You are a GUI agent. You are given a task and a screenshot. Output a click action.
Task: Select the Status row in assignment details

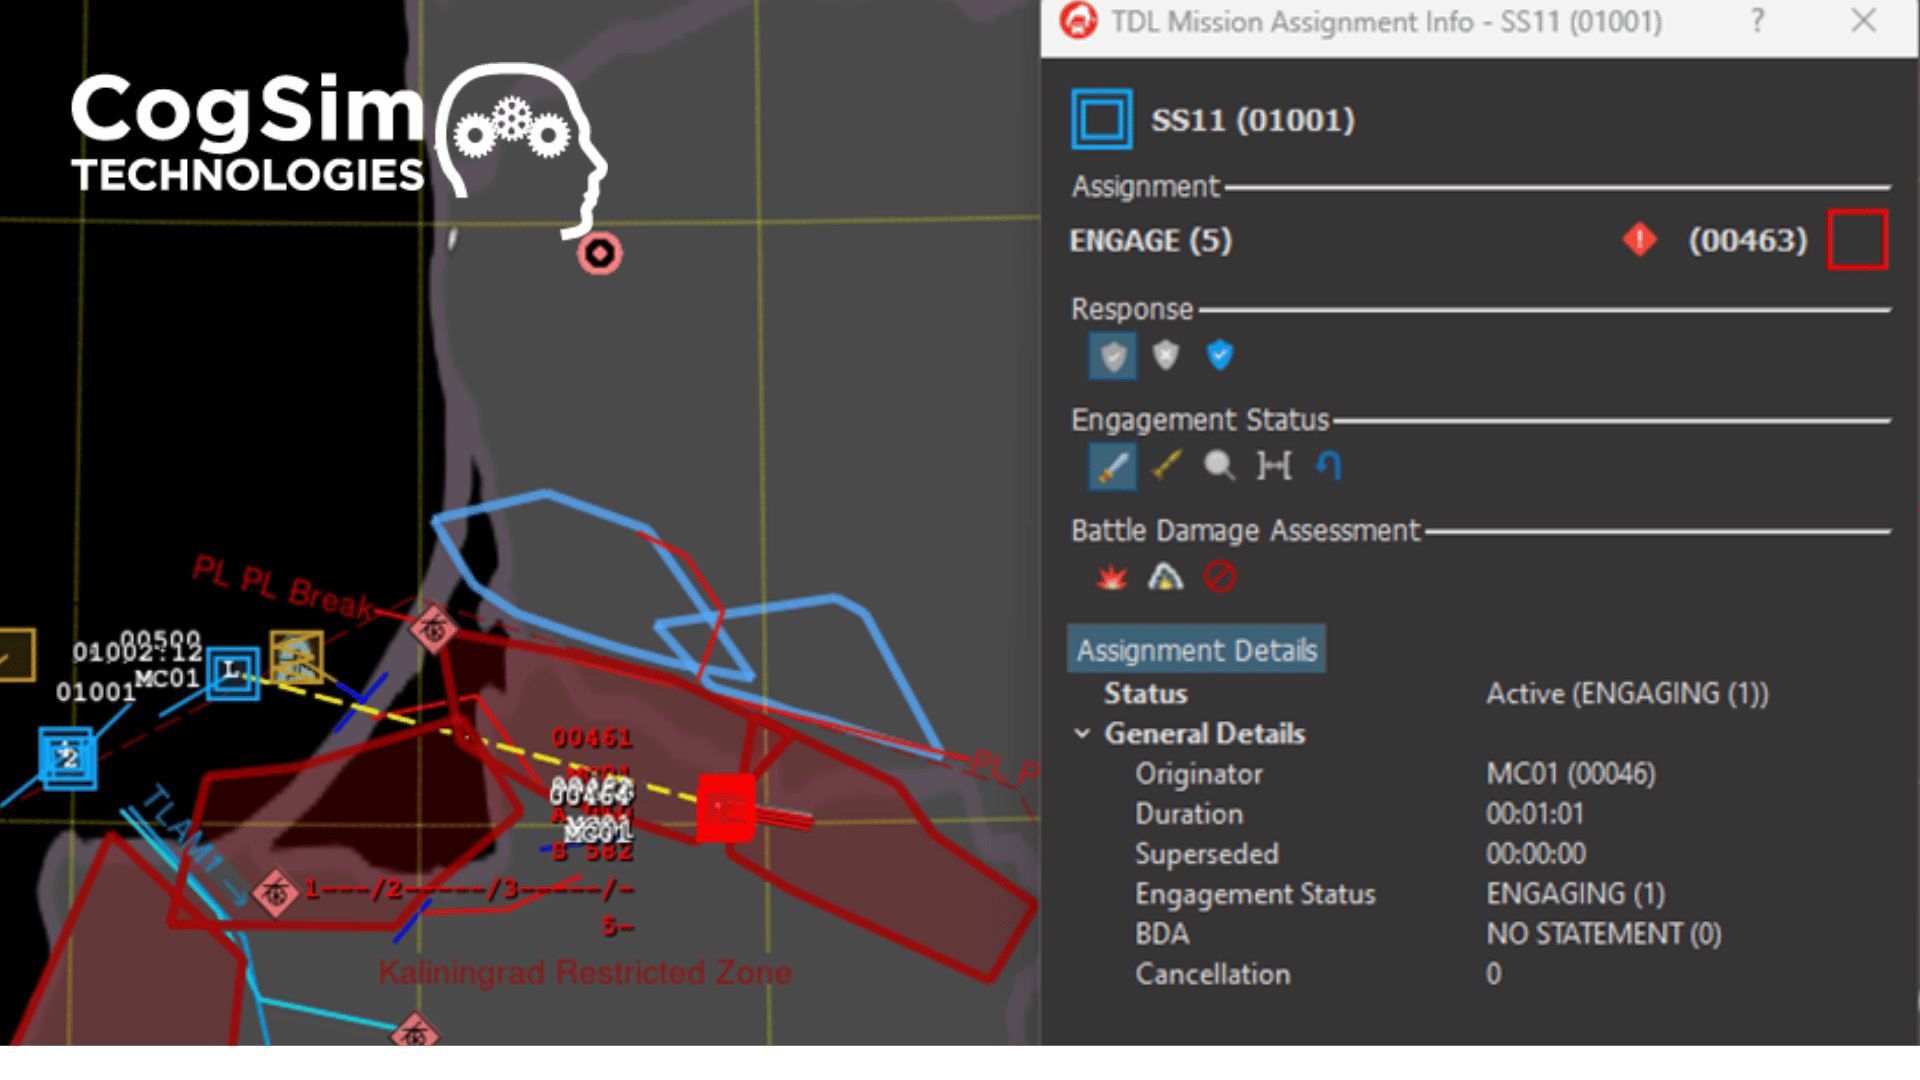[1480, 694]
